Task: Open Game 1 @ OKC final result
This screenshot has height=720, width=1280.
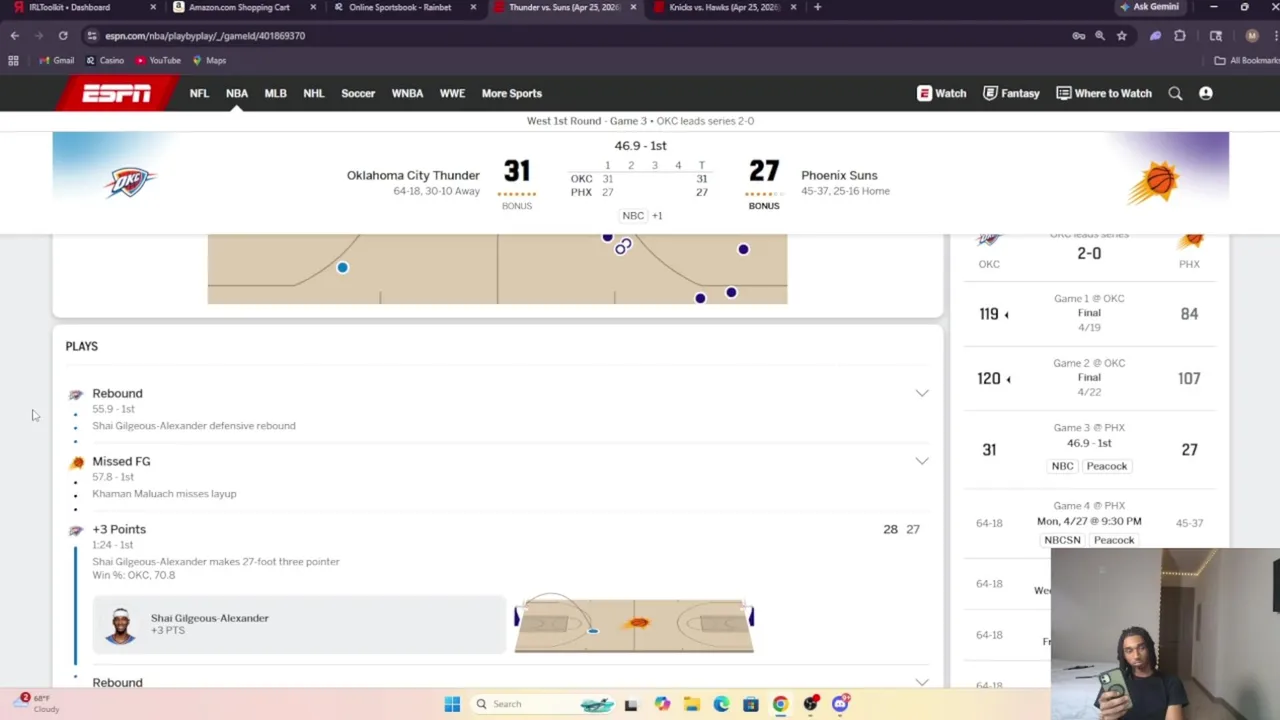Action: (x=1089, y=313)
